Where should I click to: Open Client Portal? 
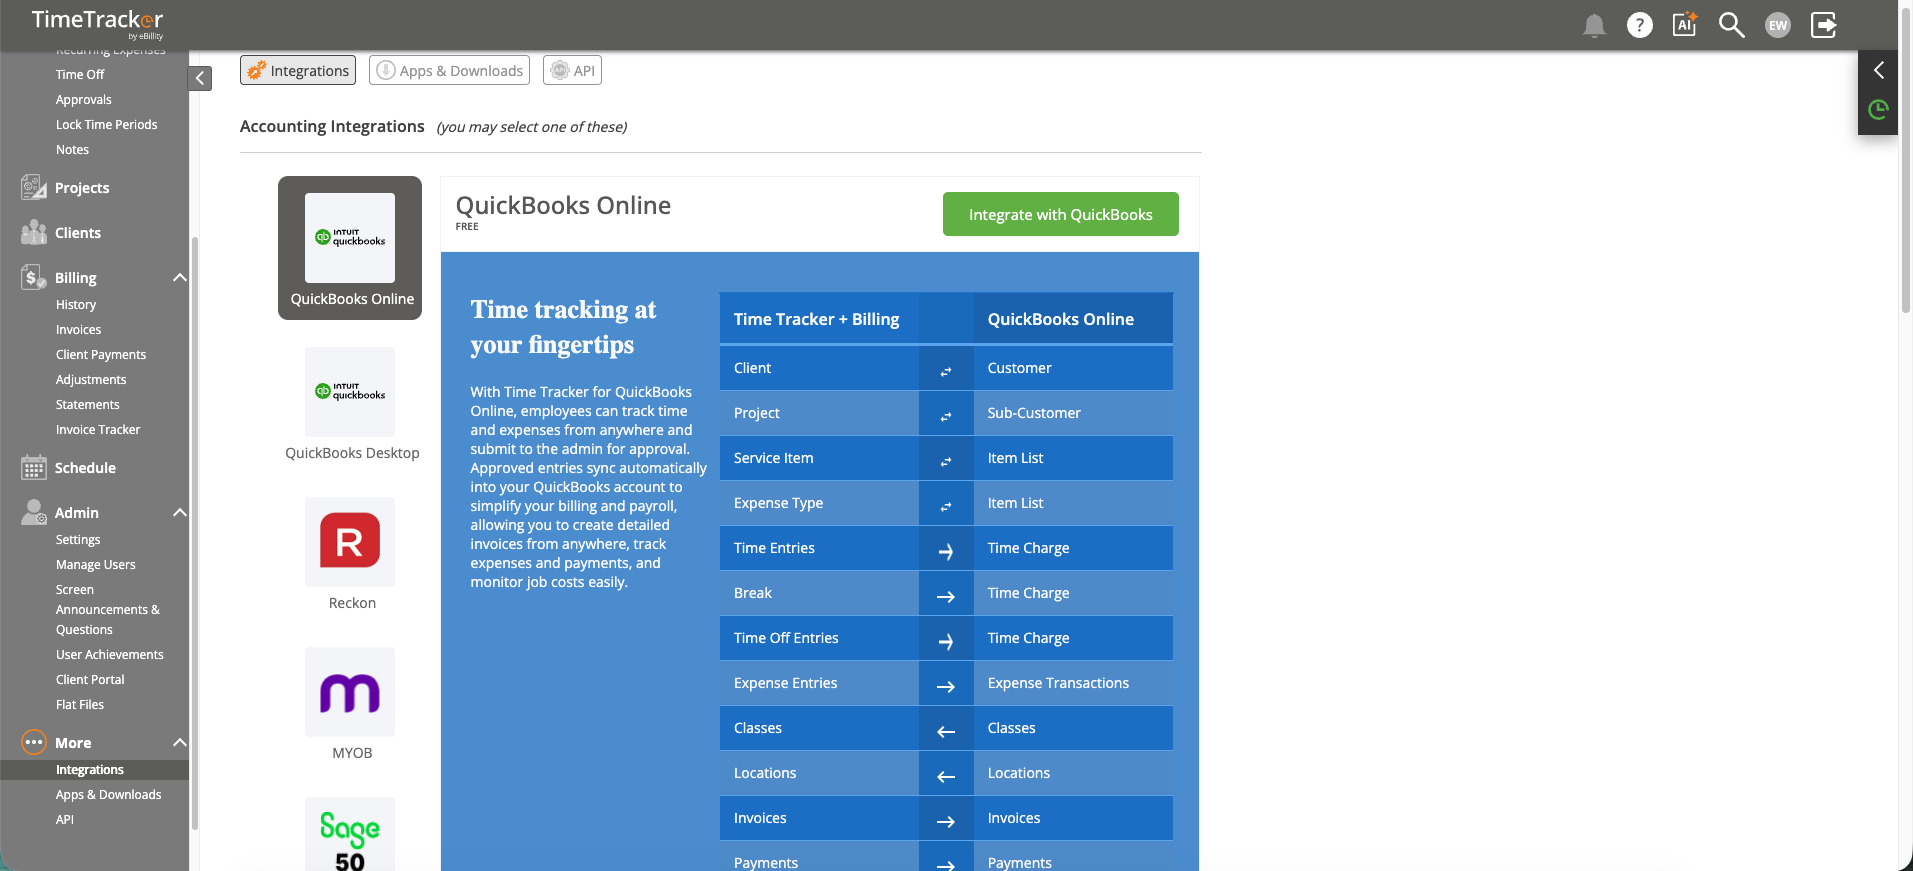point(90,680)
